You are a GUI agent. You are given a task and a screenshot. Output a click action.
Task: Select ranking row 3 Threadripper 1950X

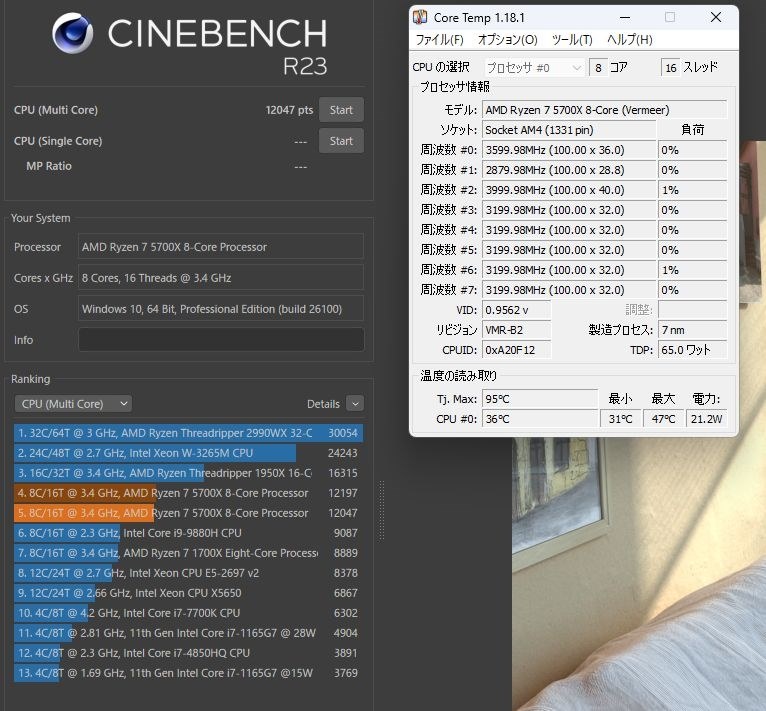tap(188, 473)
